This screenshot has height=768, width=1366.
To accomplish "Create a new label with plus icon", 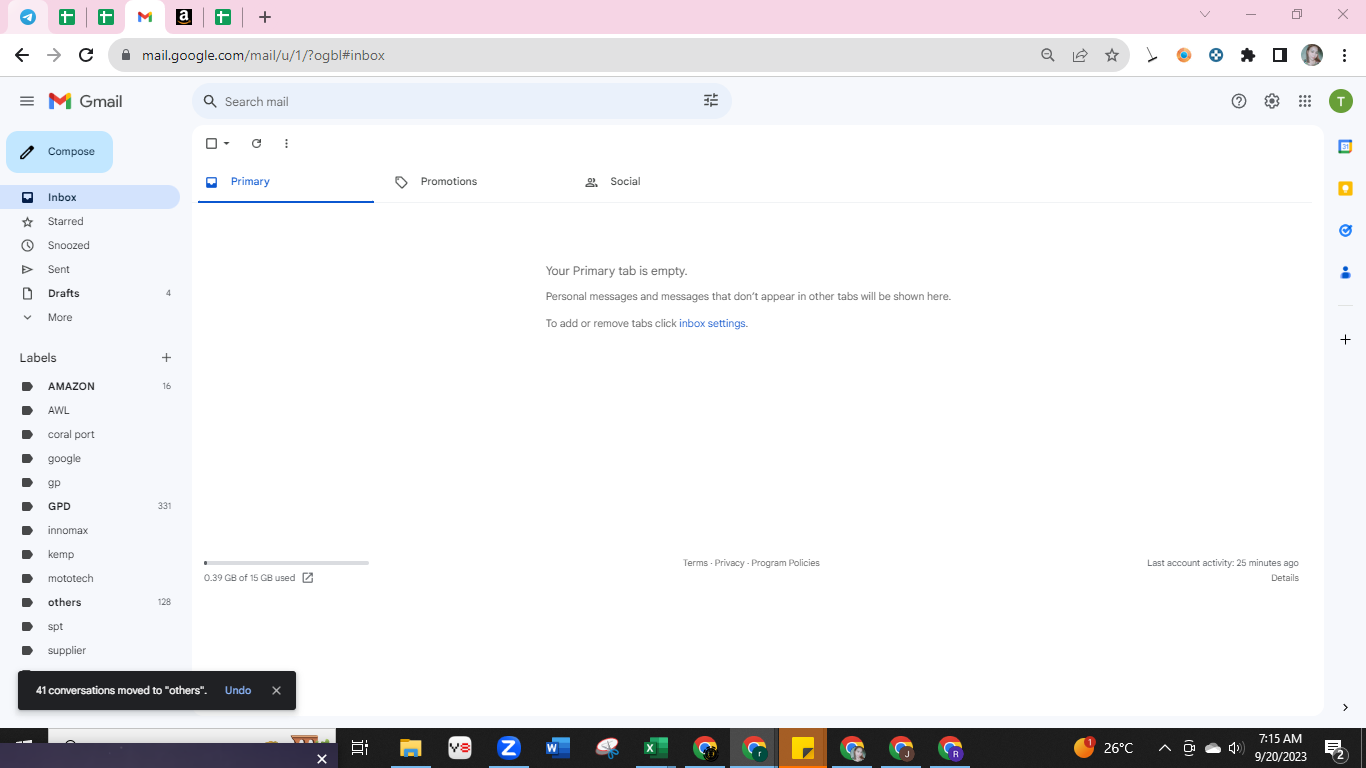I will (x=166, y=358).
